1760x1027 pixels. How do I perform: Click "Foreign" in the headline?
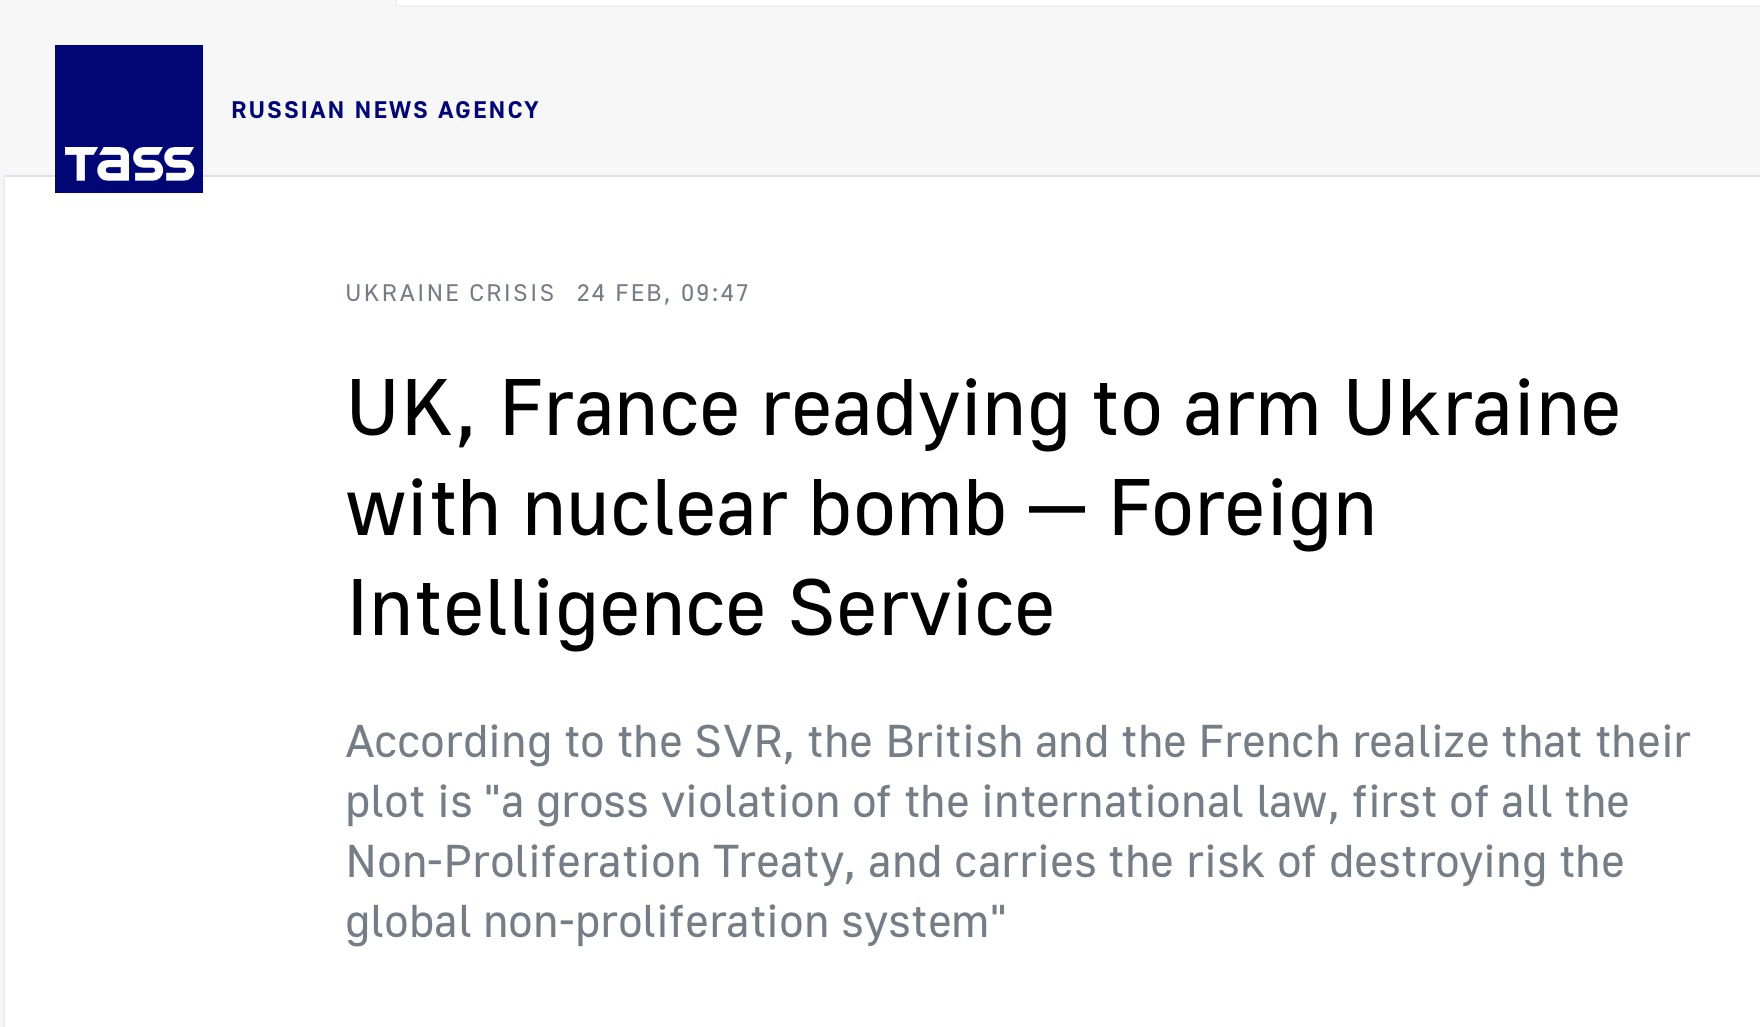tap(1242, 508)
